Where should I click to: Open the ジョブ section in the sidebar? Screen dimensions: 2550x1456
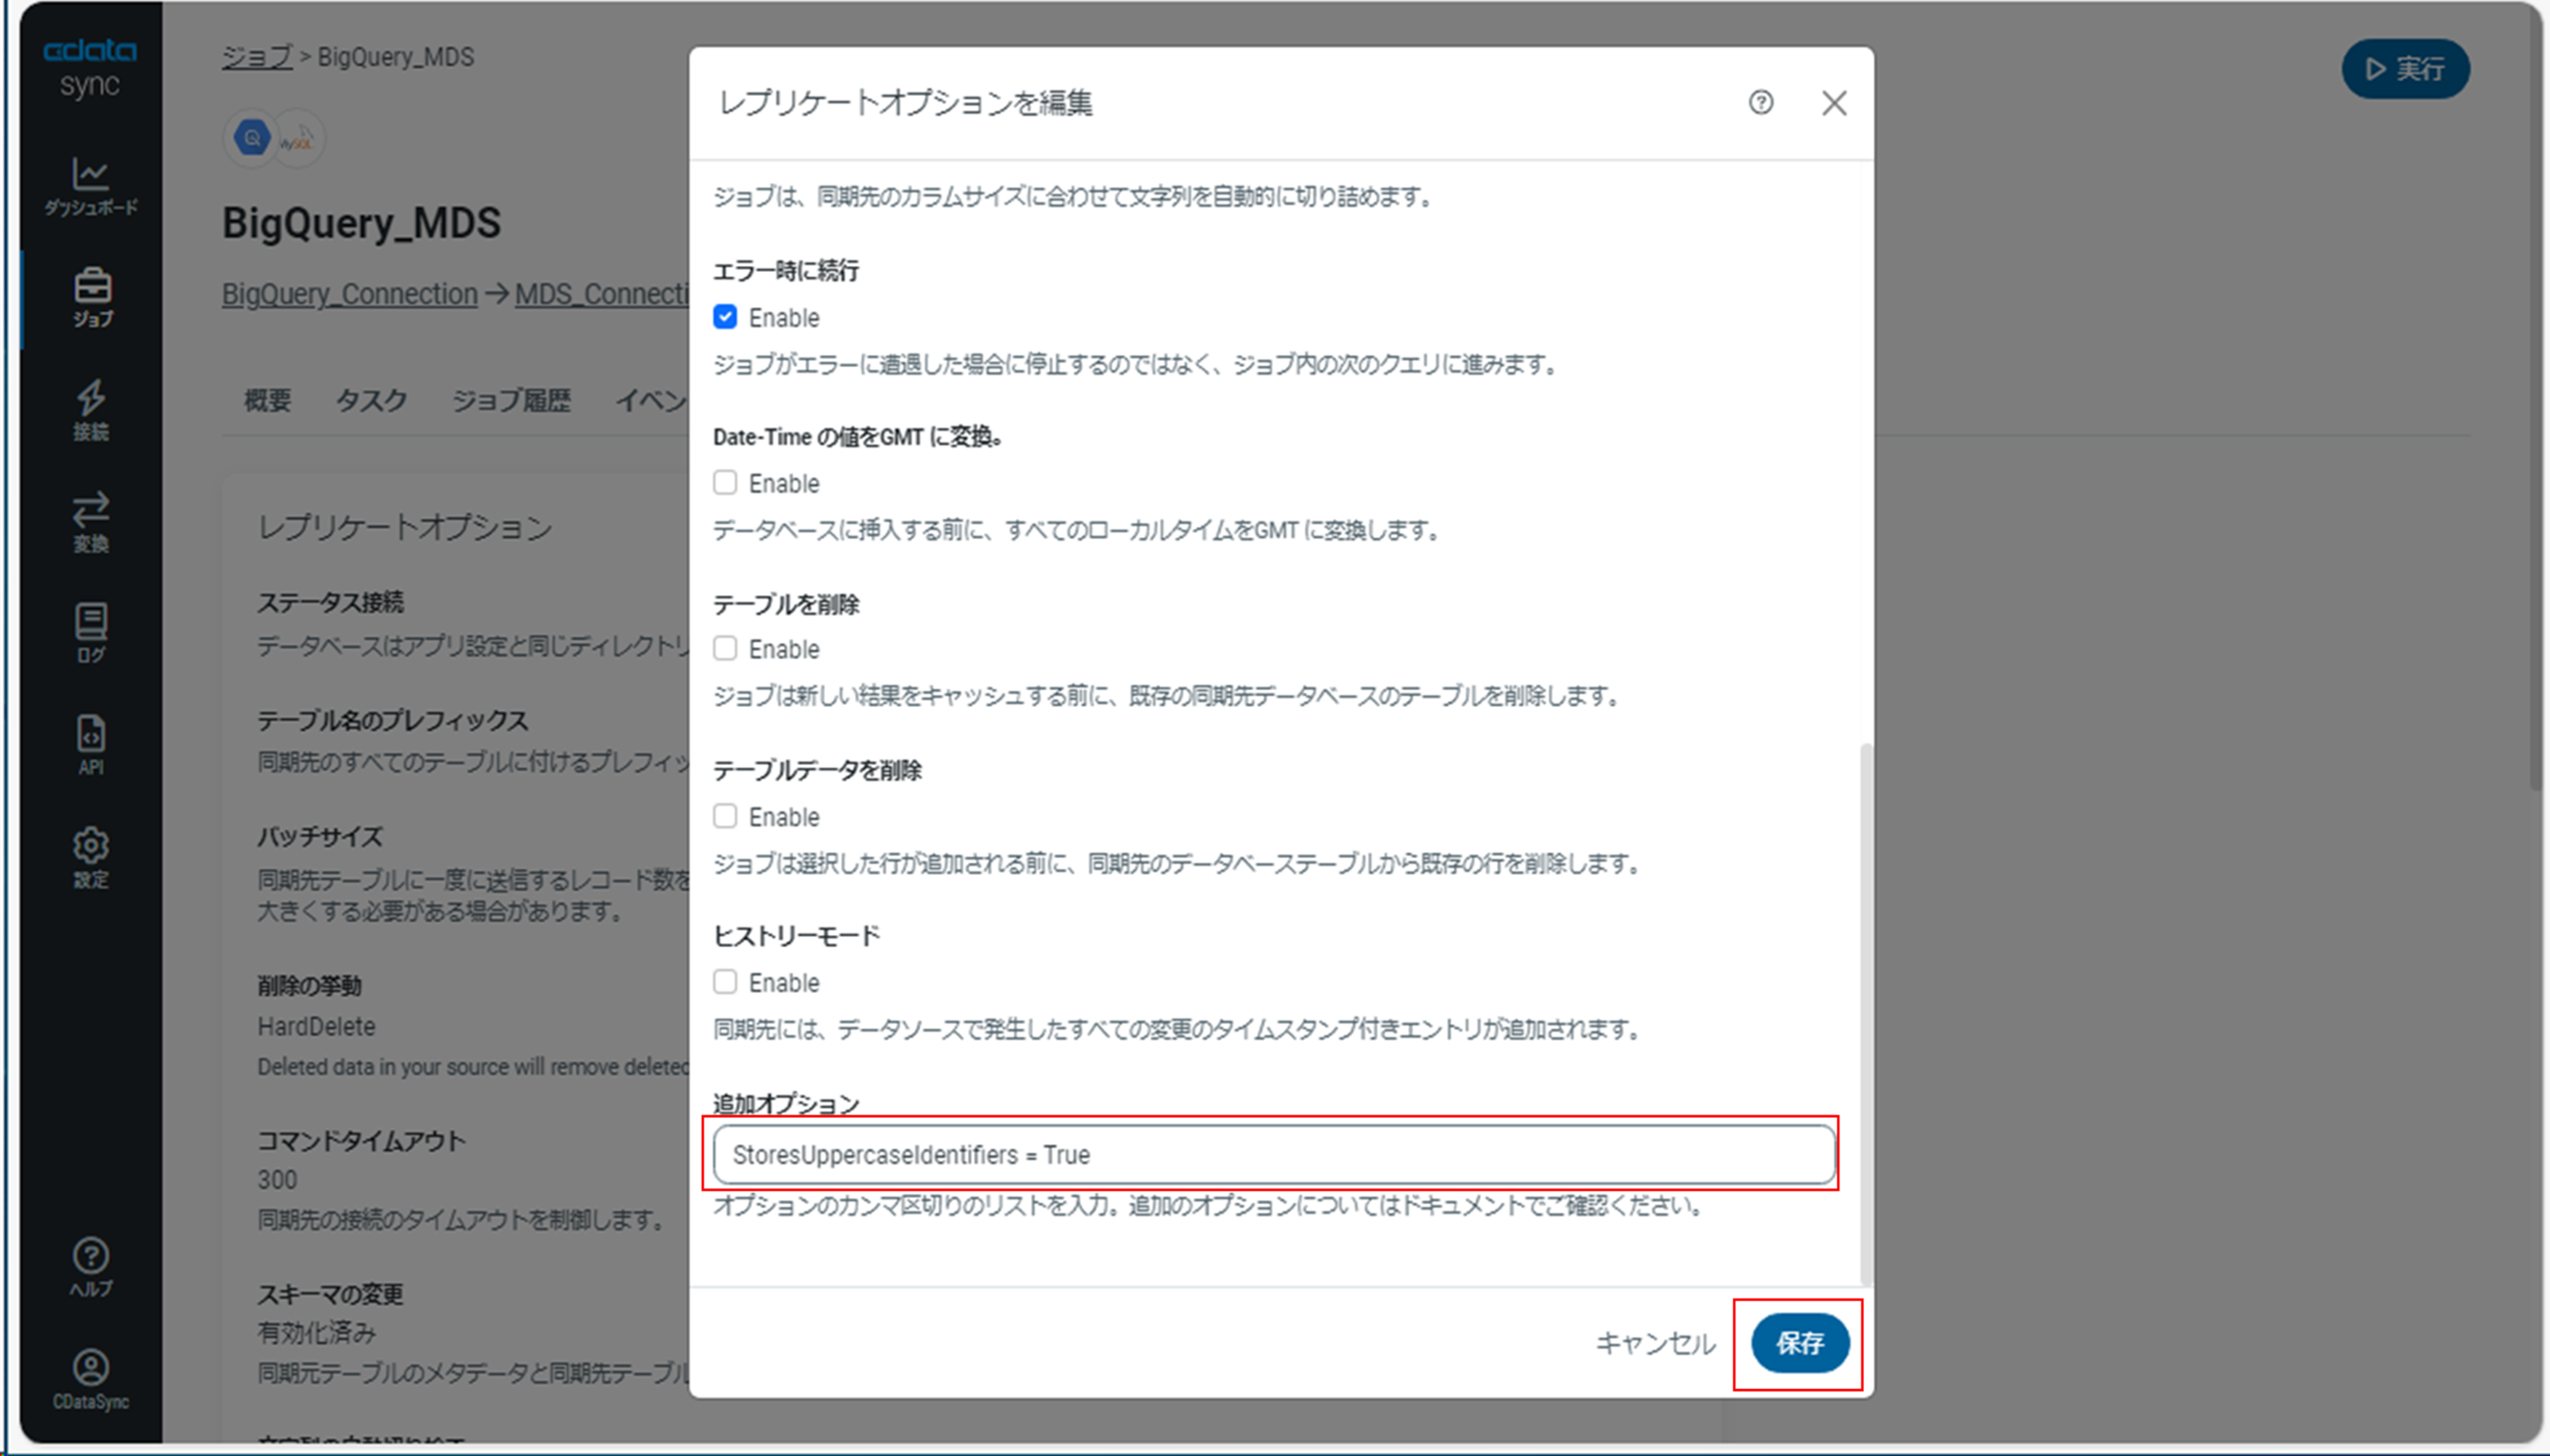click(91, 298)
